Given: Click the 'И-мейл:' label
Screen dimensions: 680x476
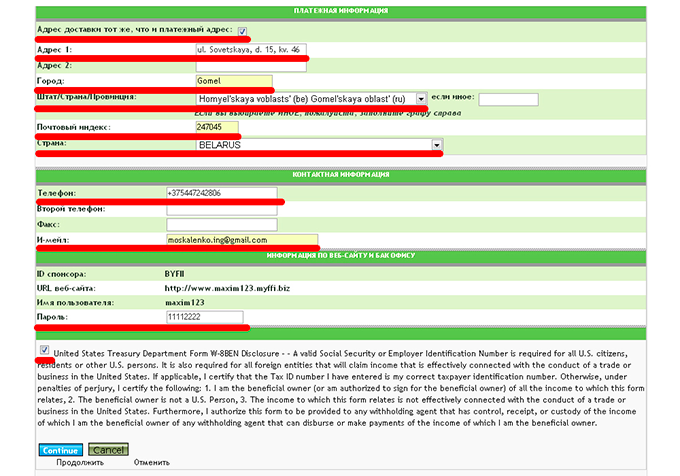Looking at the screenshot, I should tap(53, 240).
